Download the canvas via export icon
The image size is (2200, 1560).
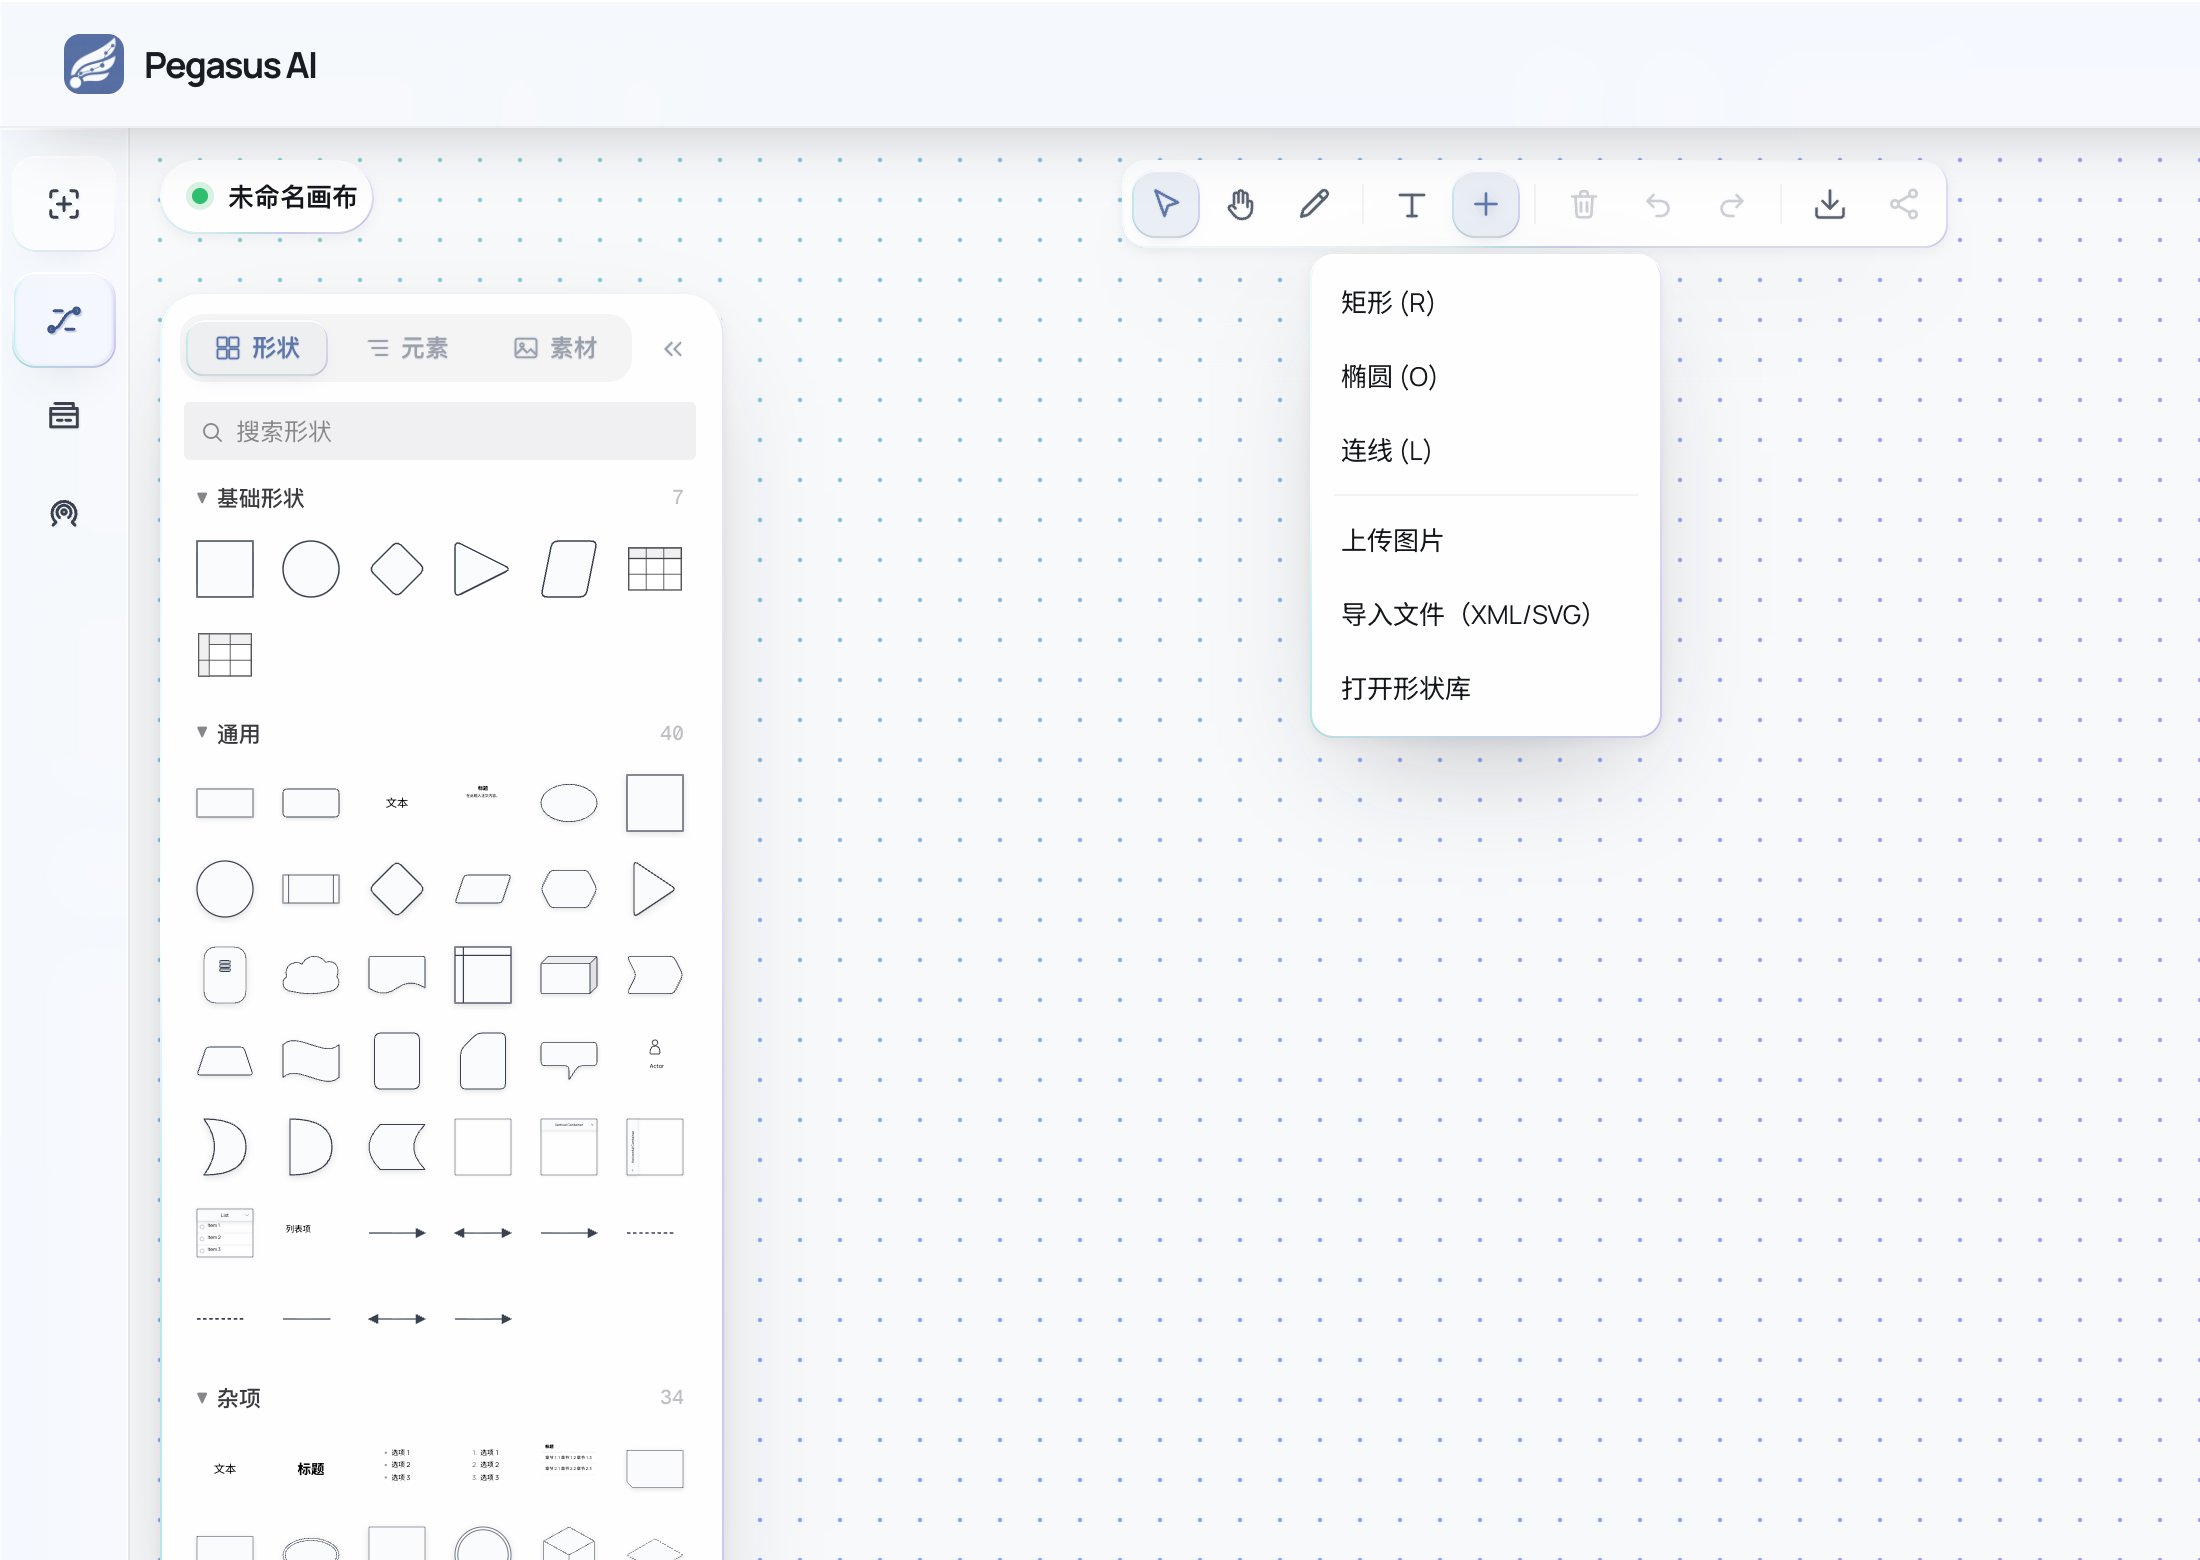(x=1829, y=205)
